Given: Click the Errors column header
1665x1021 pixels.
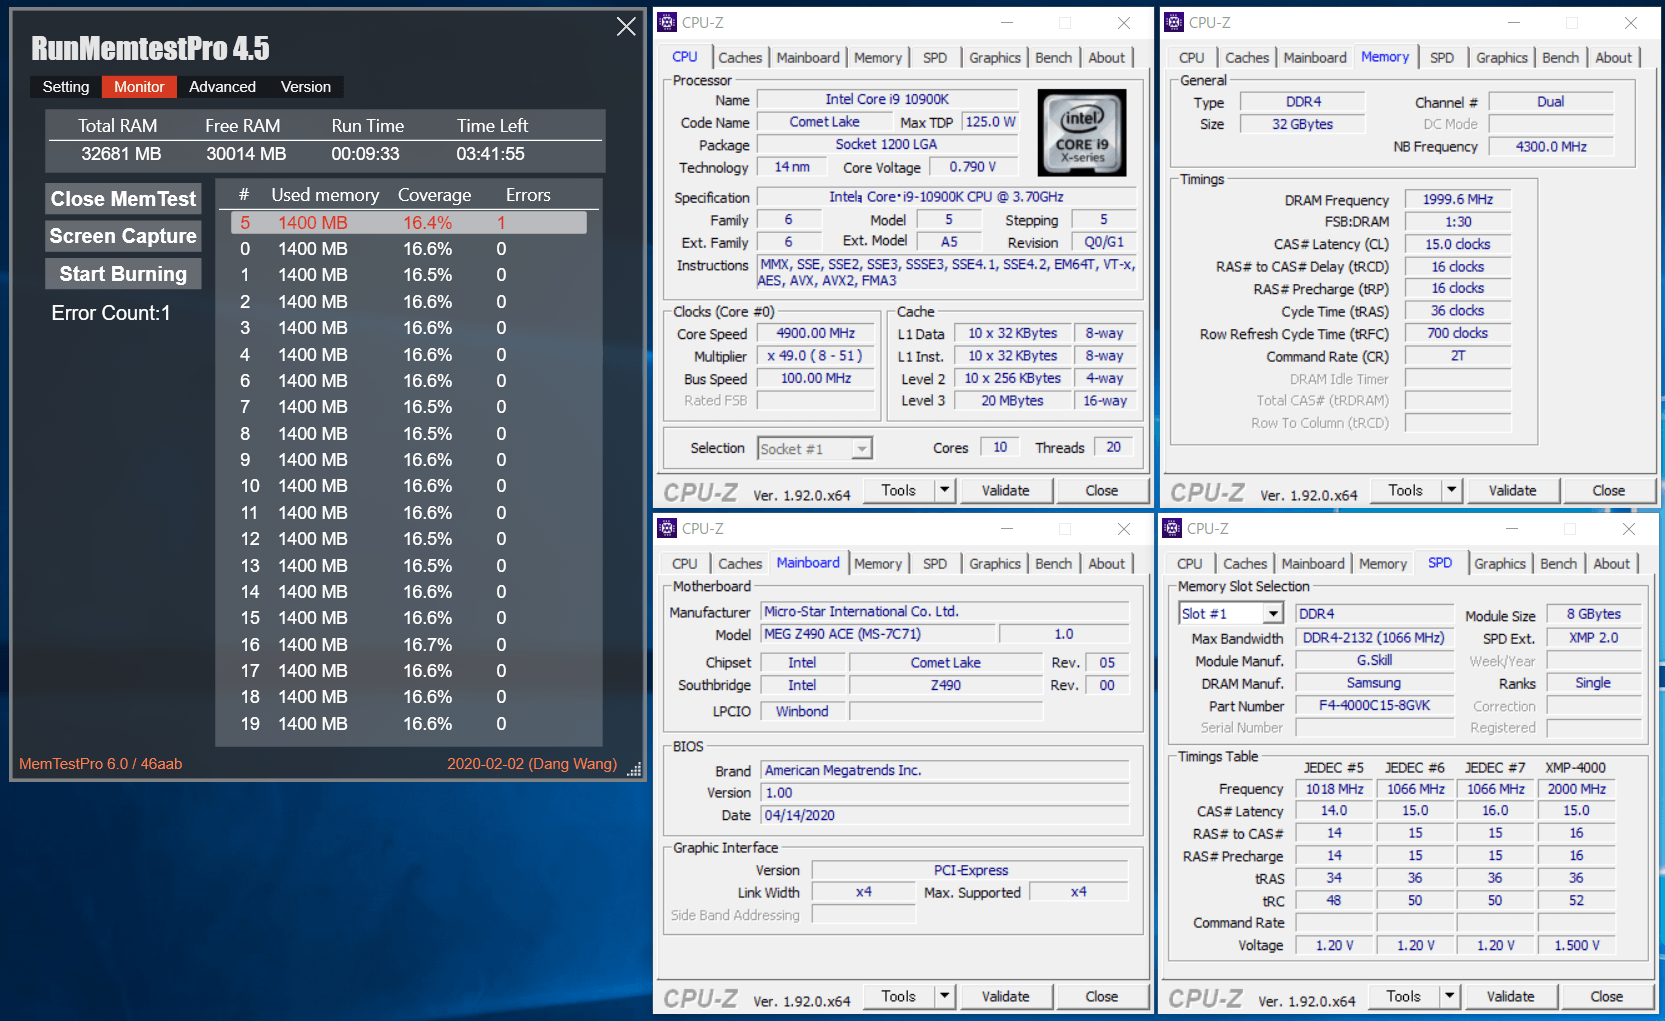Looking at the screenshot, I should point(528,195).
